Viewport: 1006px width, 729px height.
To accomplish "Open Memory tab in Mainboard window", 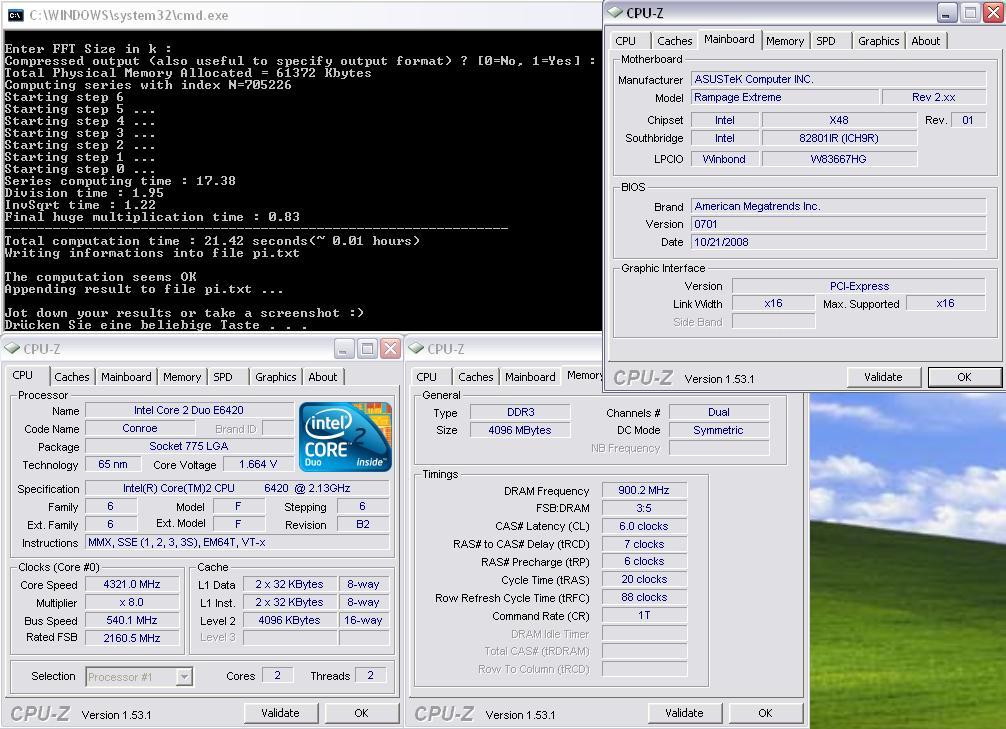I will coord(785,40).
